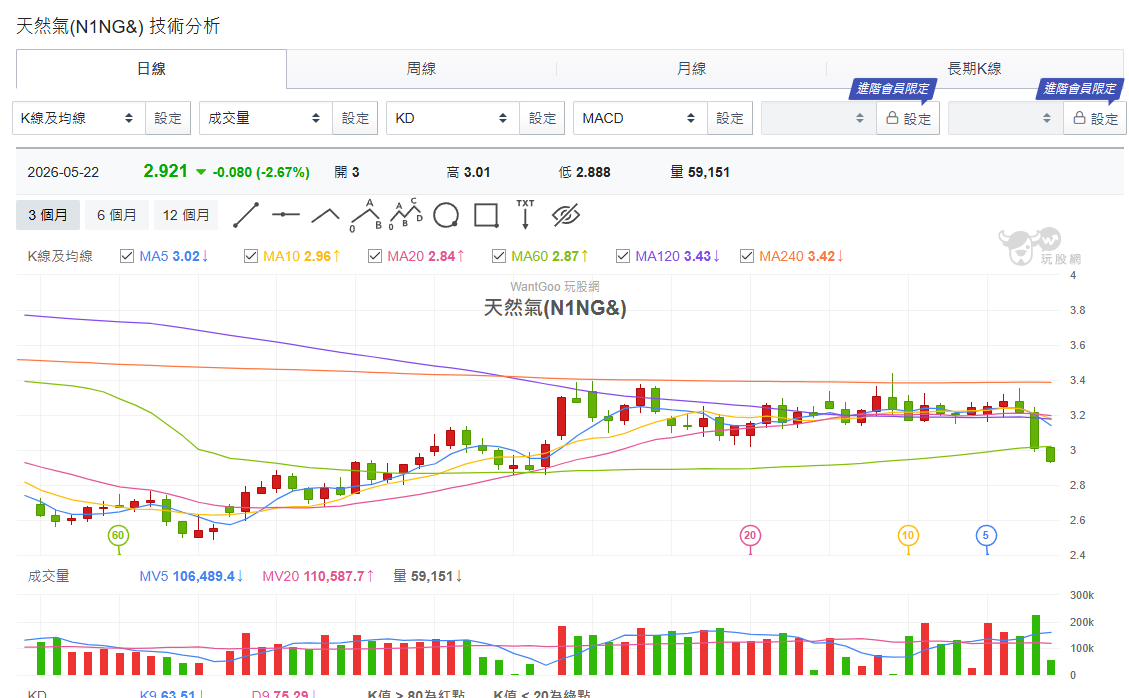
Task: Select the trend line drawing tool
Action: [246, 215]
